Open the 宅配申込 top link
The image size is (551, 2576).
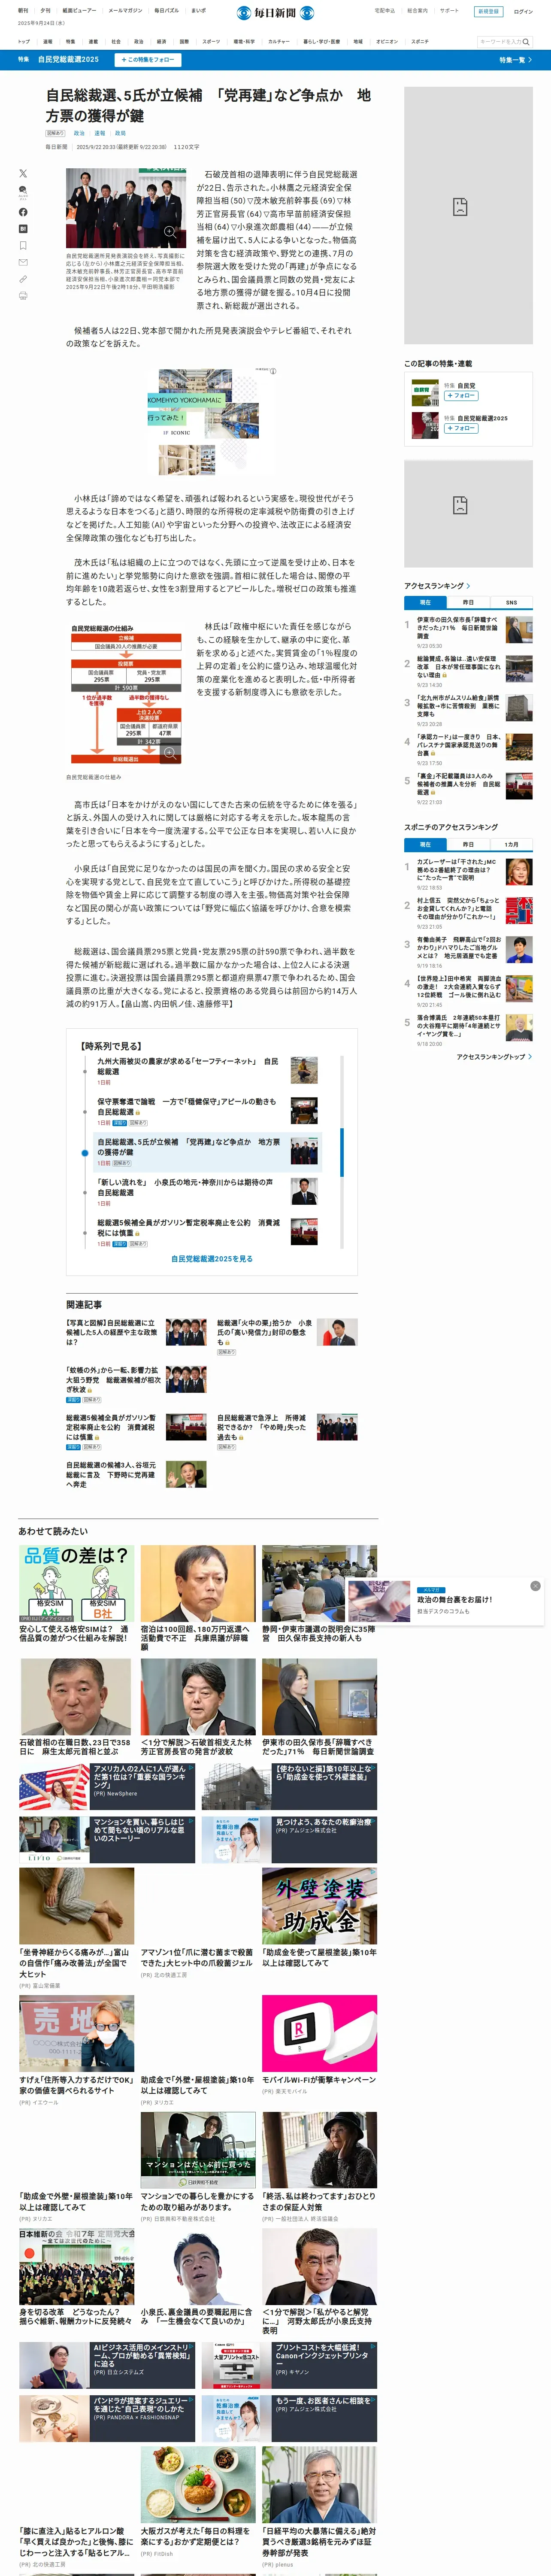(x=384, y=11)
